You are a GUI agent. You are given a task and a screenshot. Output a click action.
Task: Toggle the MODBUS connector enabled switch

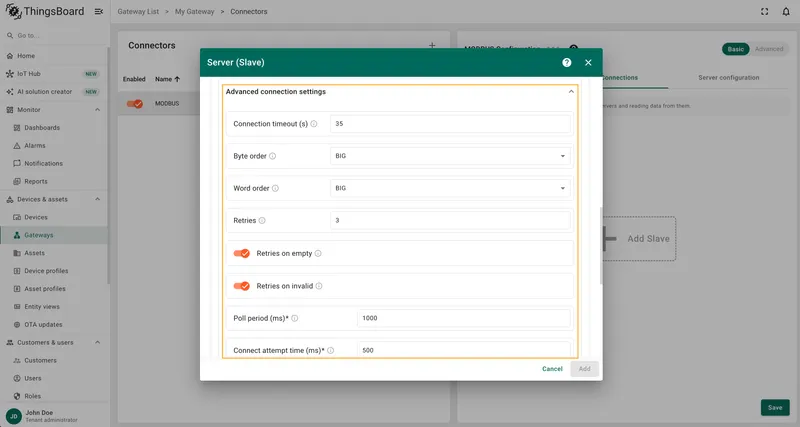coord(135,104)
